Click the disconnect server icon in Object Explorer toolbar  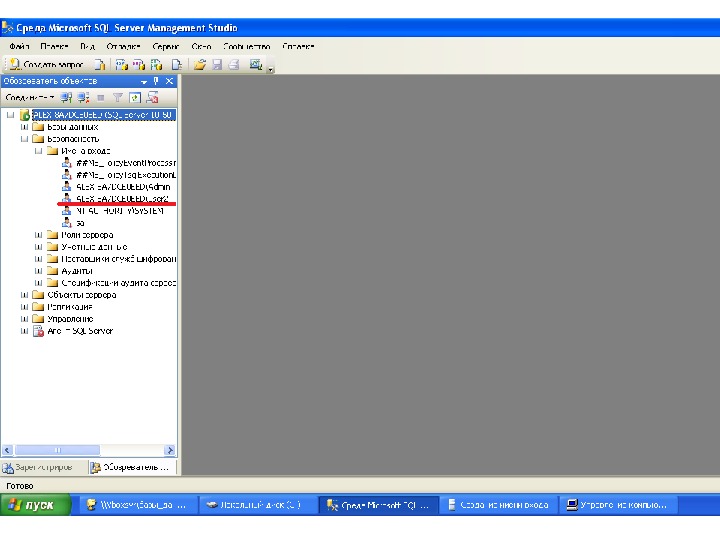[83, 97]
